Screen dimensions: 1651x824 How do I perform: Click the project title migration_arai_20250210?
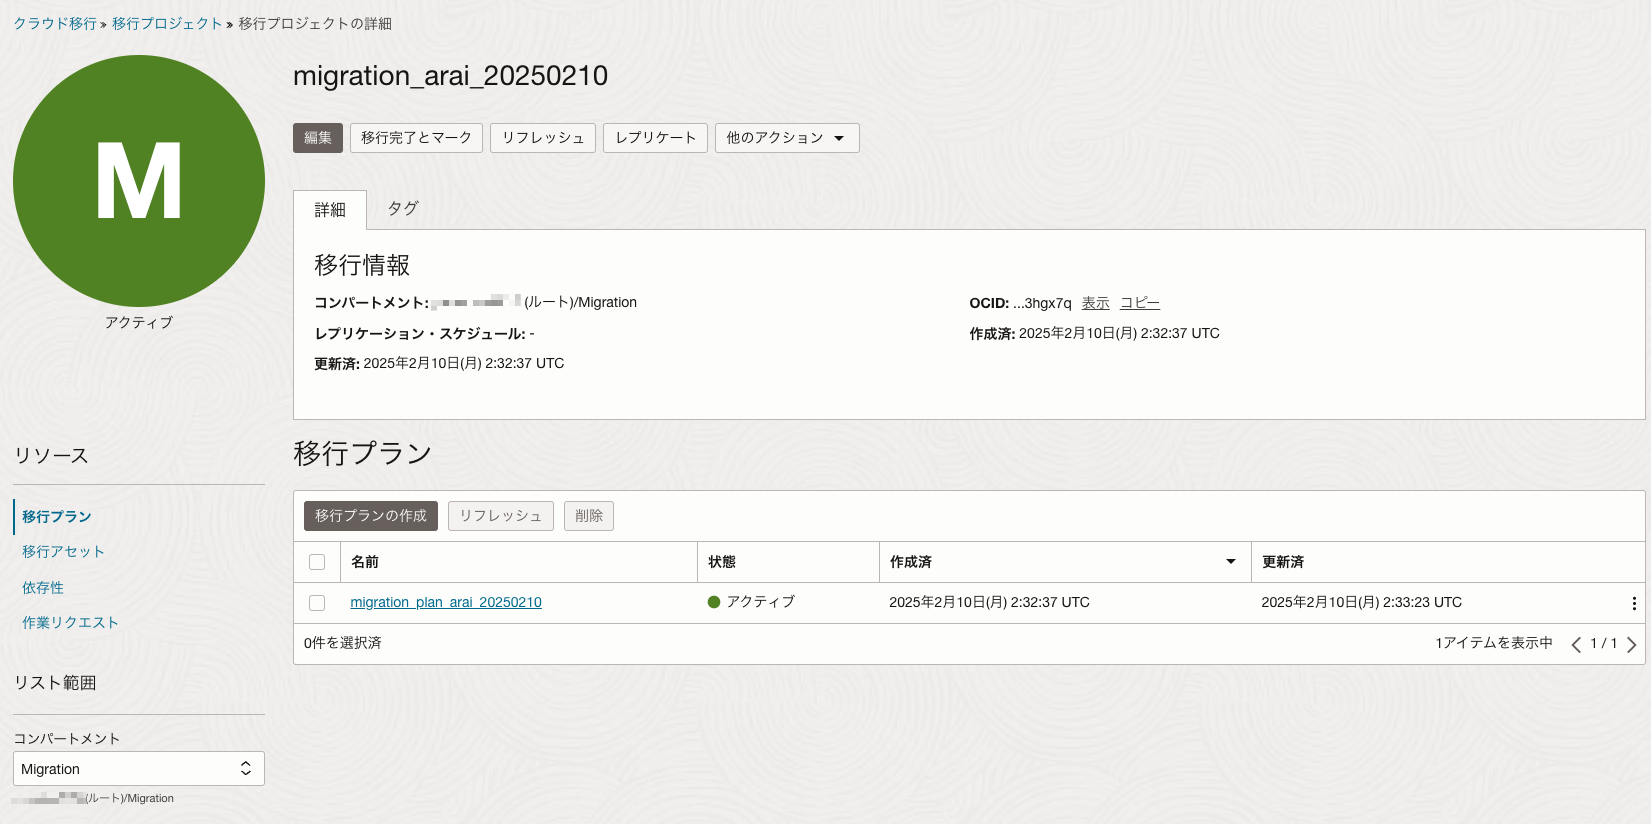coord(450,76)
